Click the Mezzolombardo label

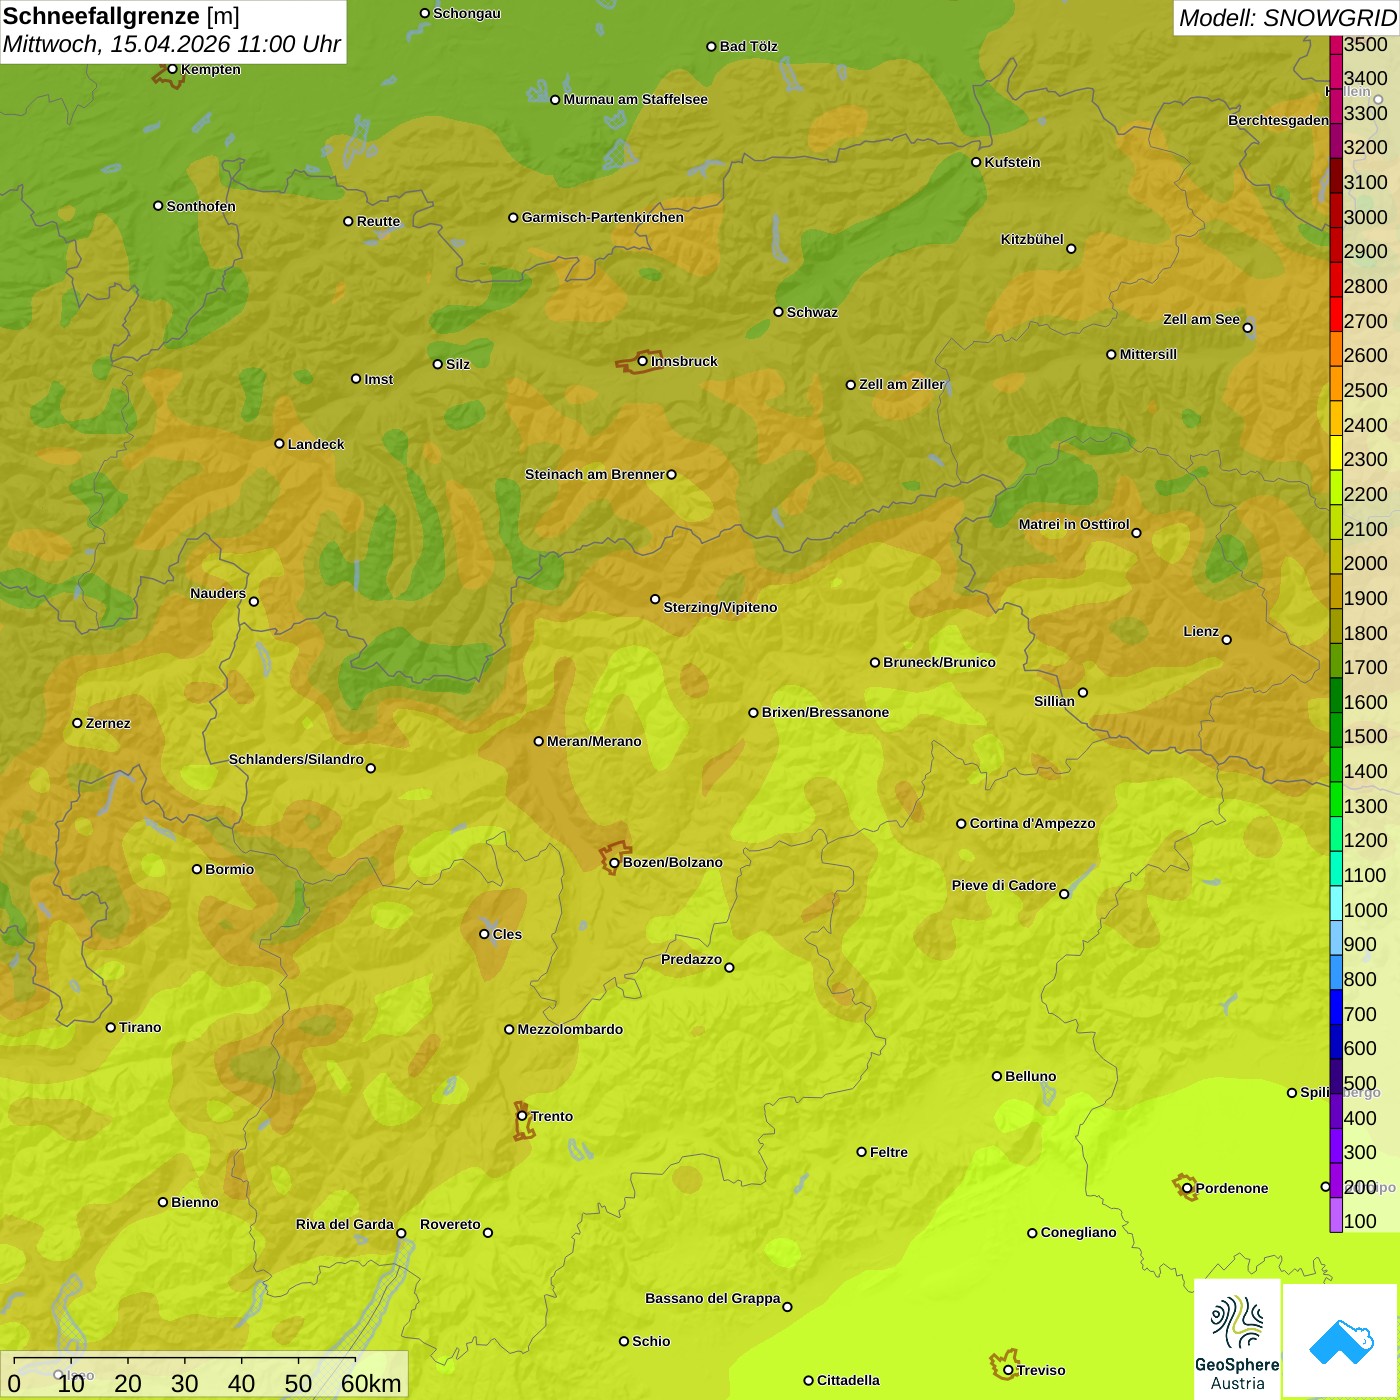click(570, 1029)
